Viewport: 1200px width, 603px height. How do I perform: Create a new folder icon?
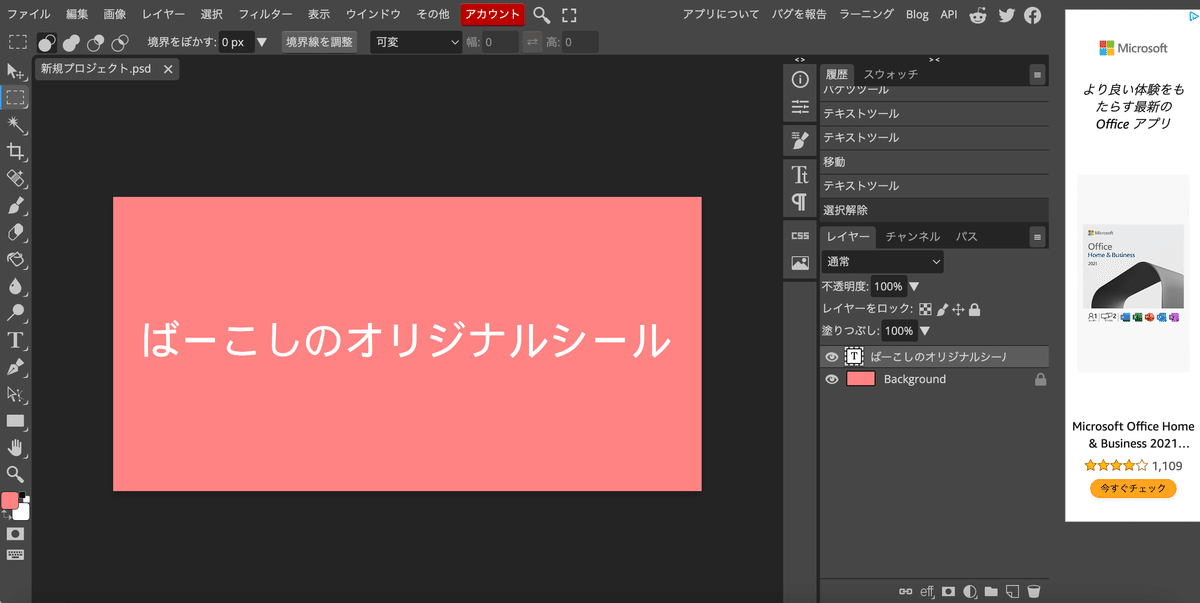991,591
